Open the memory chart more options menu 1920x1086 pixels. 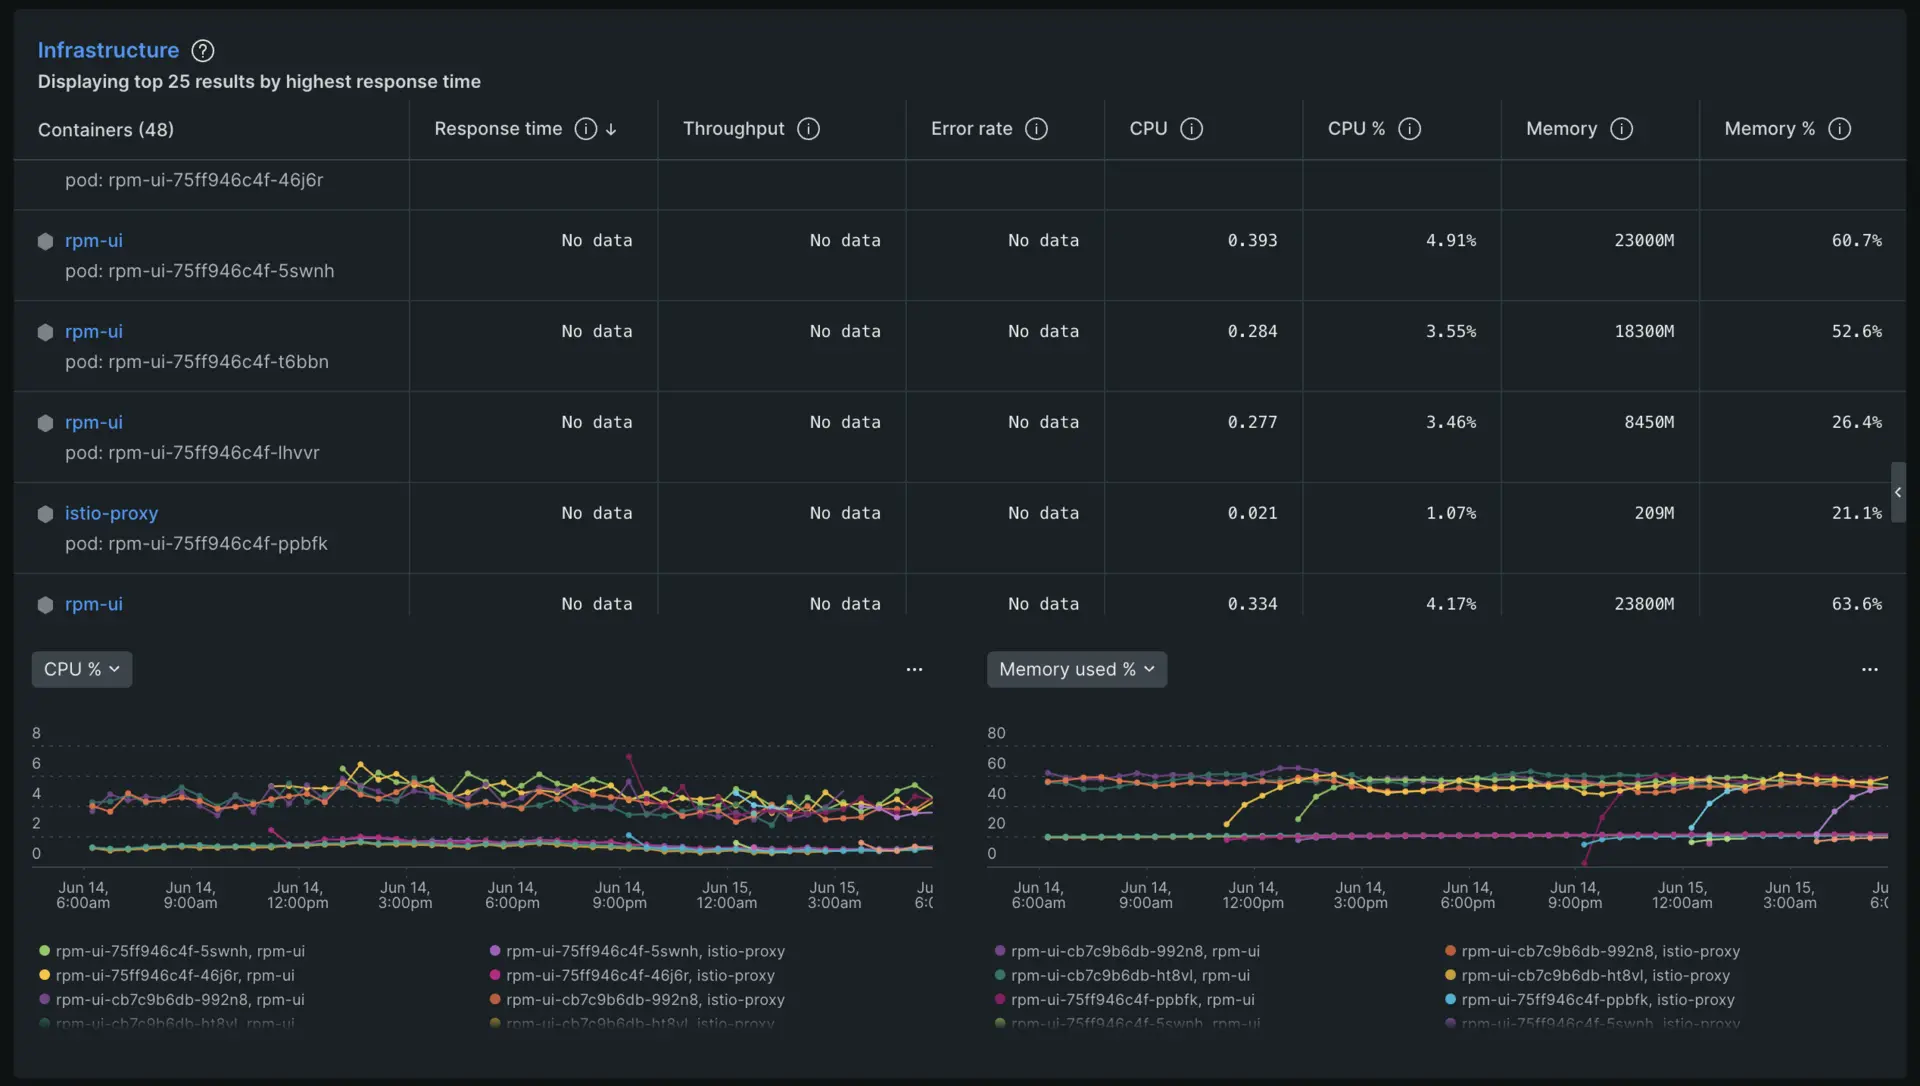pos(1869,669)
